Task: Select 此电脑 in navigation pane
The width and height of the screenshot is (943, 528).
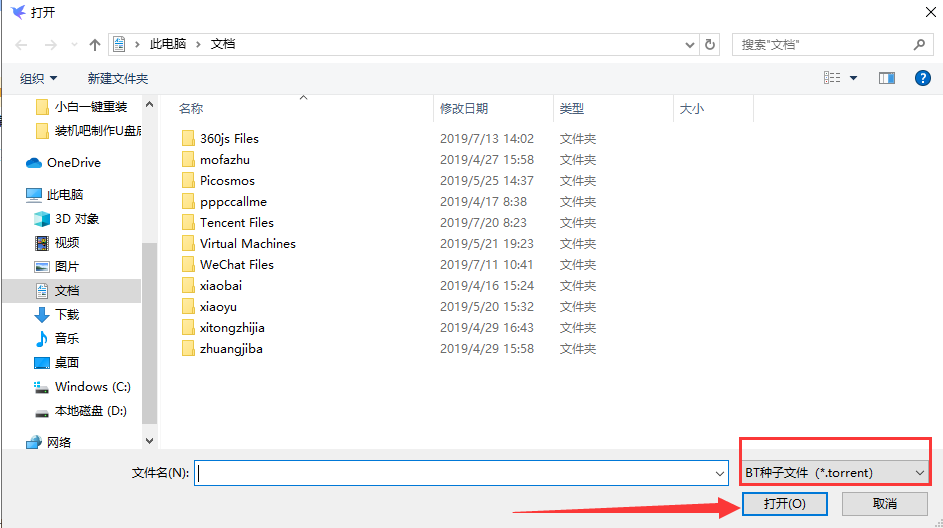Action: coord(64,195)
